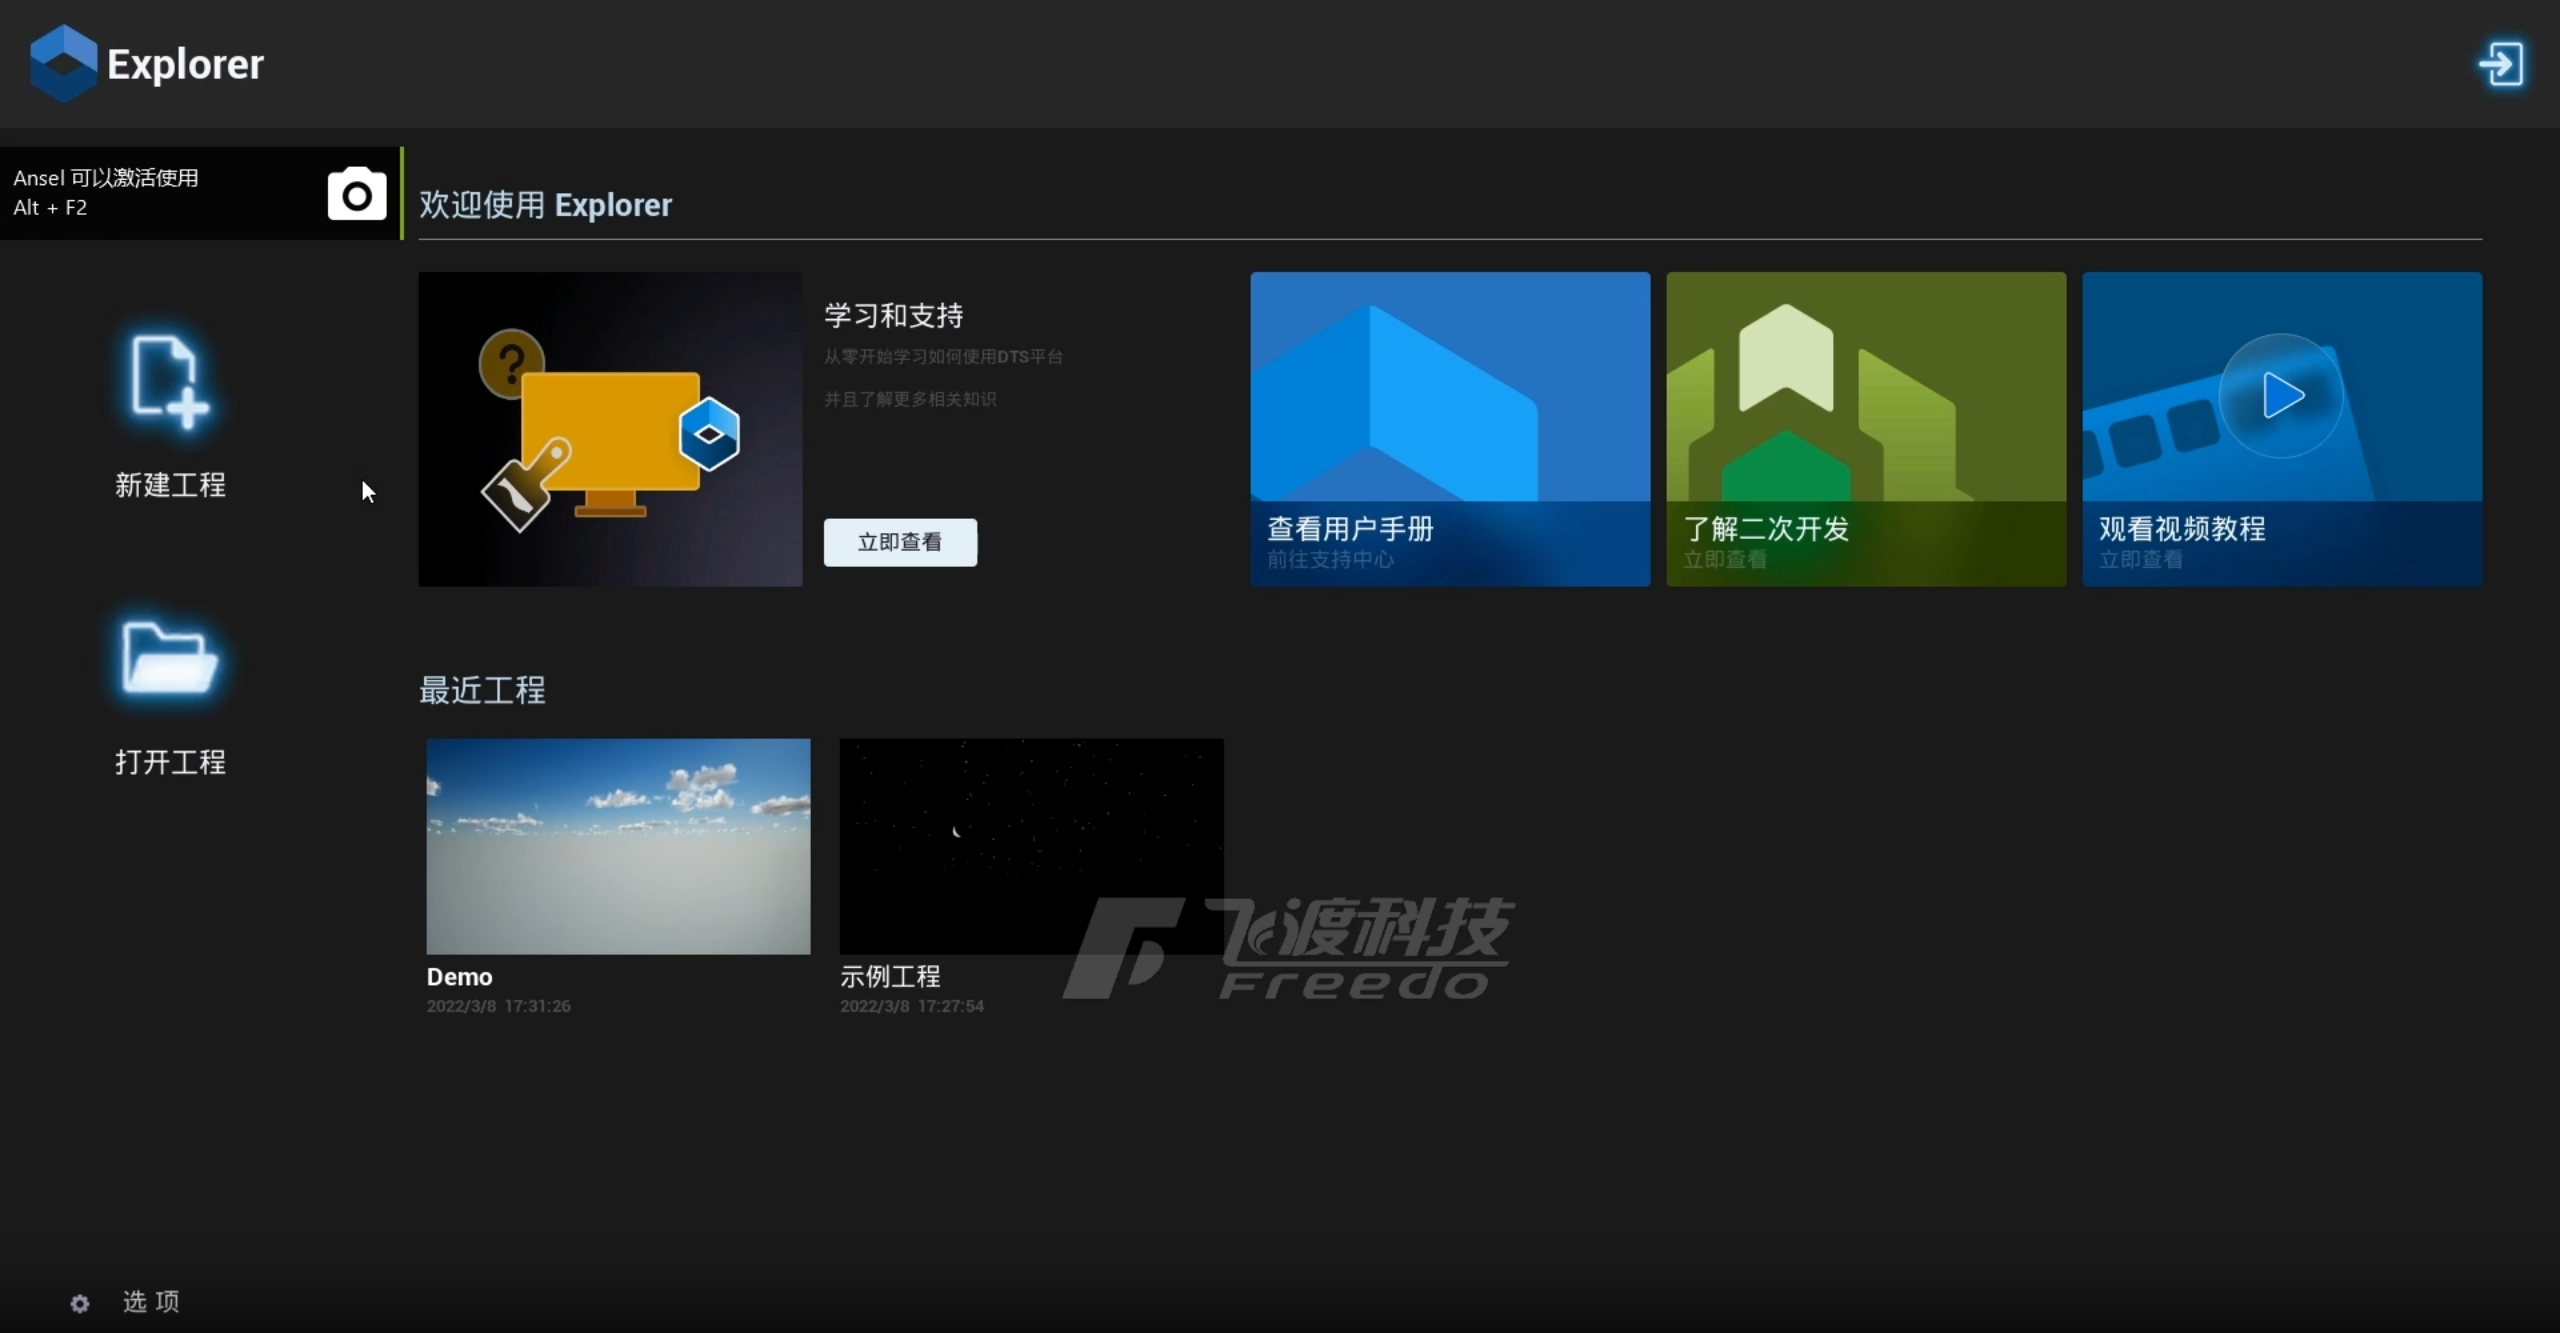Image resolution: width=2560 pixels, height=1333 pixels.
Task: Click the settings gear icon
Action: 80,1303
